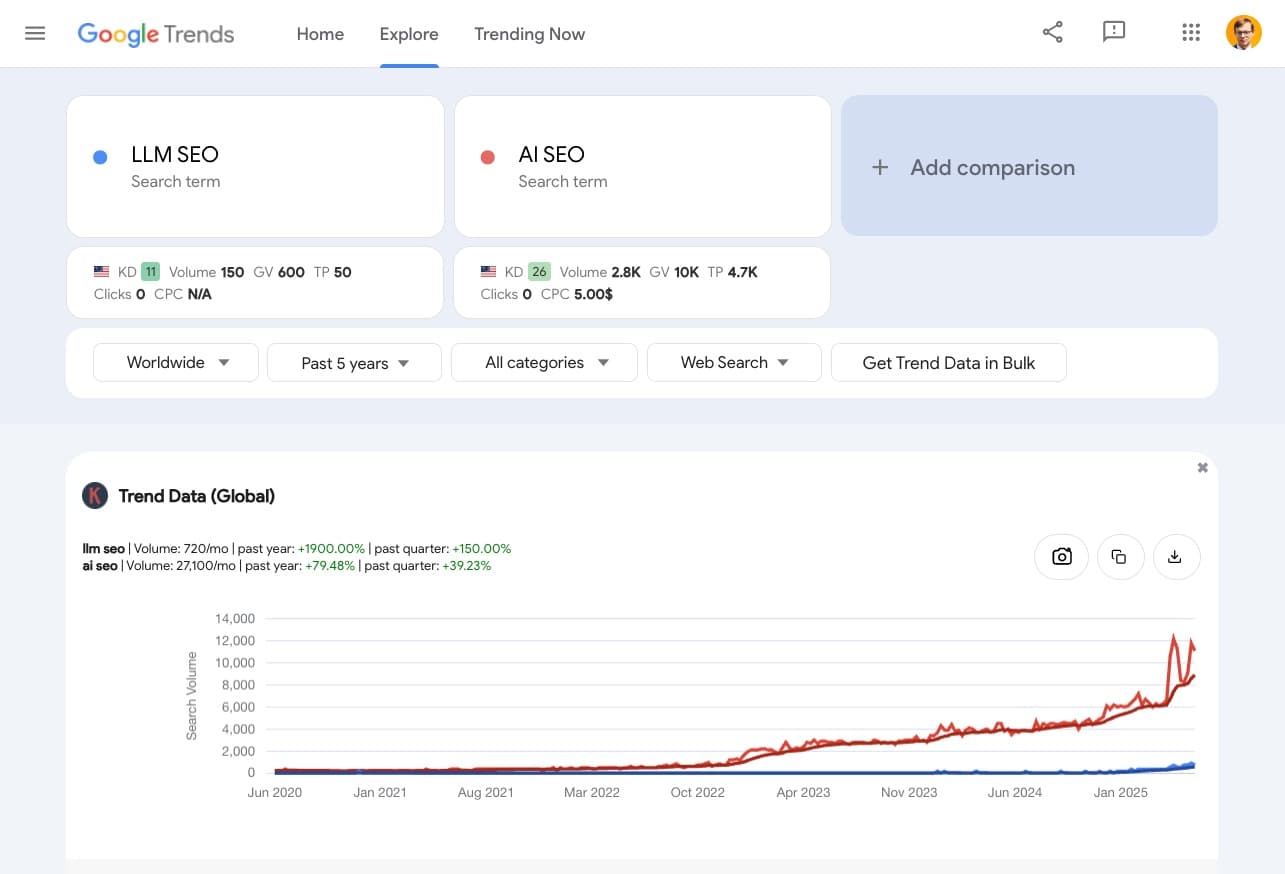
Task: Click the Volume 2.8K value
Action: [x=625, y=272]
